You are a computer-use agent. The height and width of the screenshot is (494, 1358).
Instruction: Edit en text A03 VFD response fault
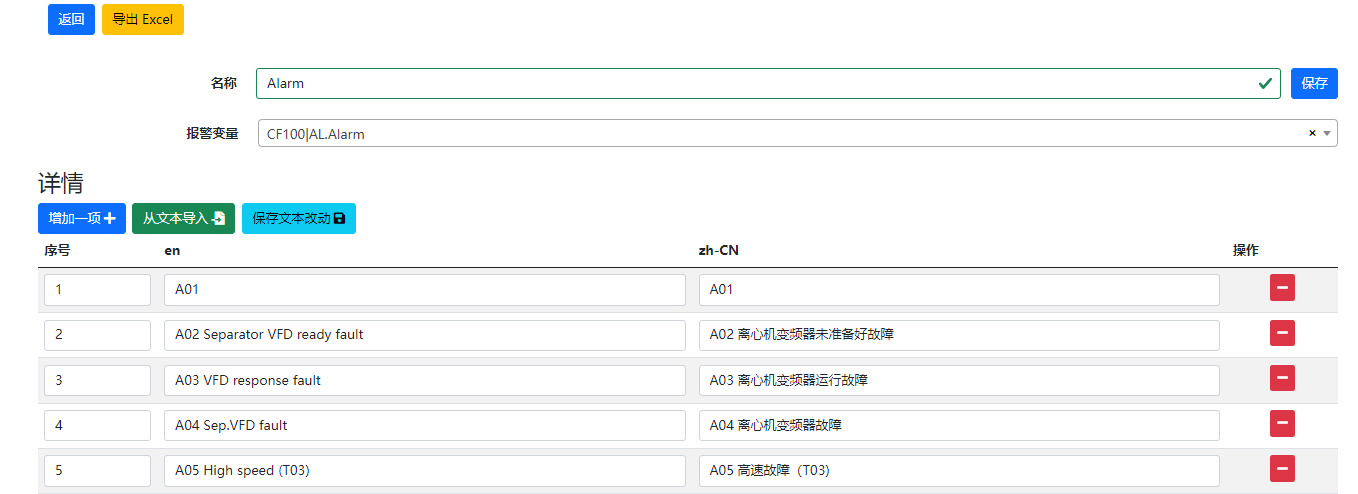click(x=425, y=380)
